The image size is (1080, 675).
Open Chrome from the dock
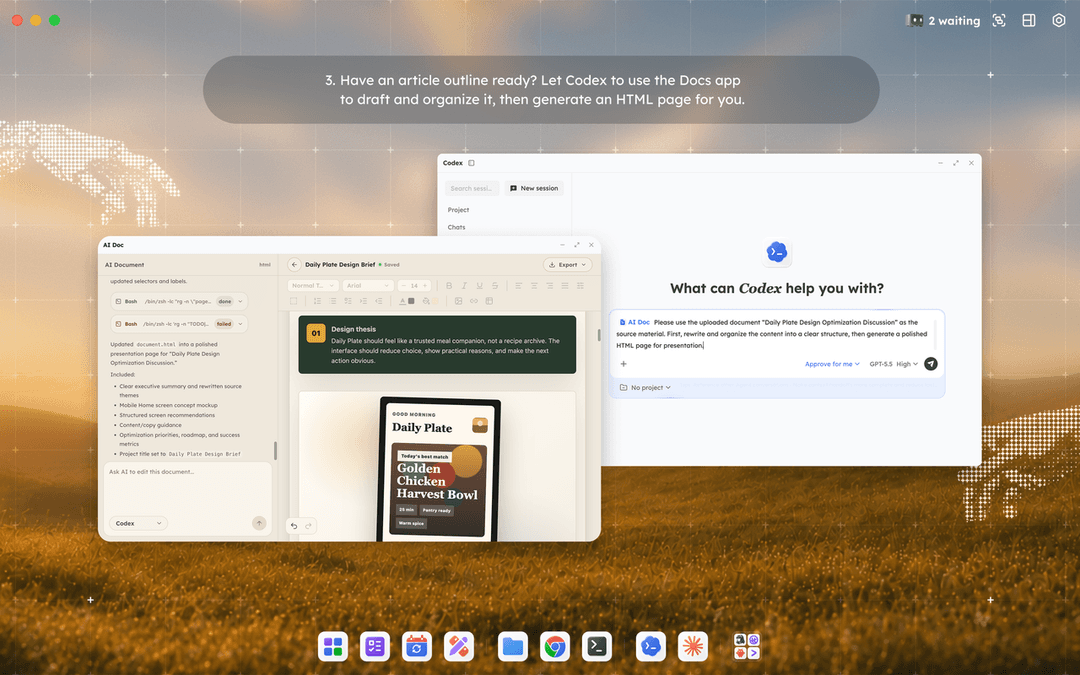pyautogui.click(x=554, y=647)
